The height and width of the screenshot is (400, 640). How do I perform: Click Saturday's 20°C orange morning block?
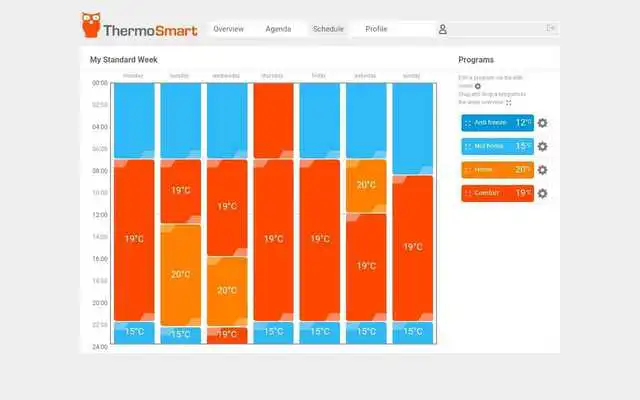tap(366, 186)
